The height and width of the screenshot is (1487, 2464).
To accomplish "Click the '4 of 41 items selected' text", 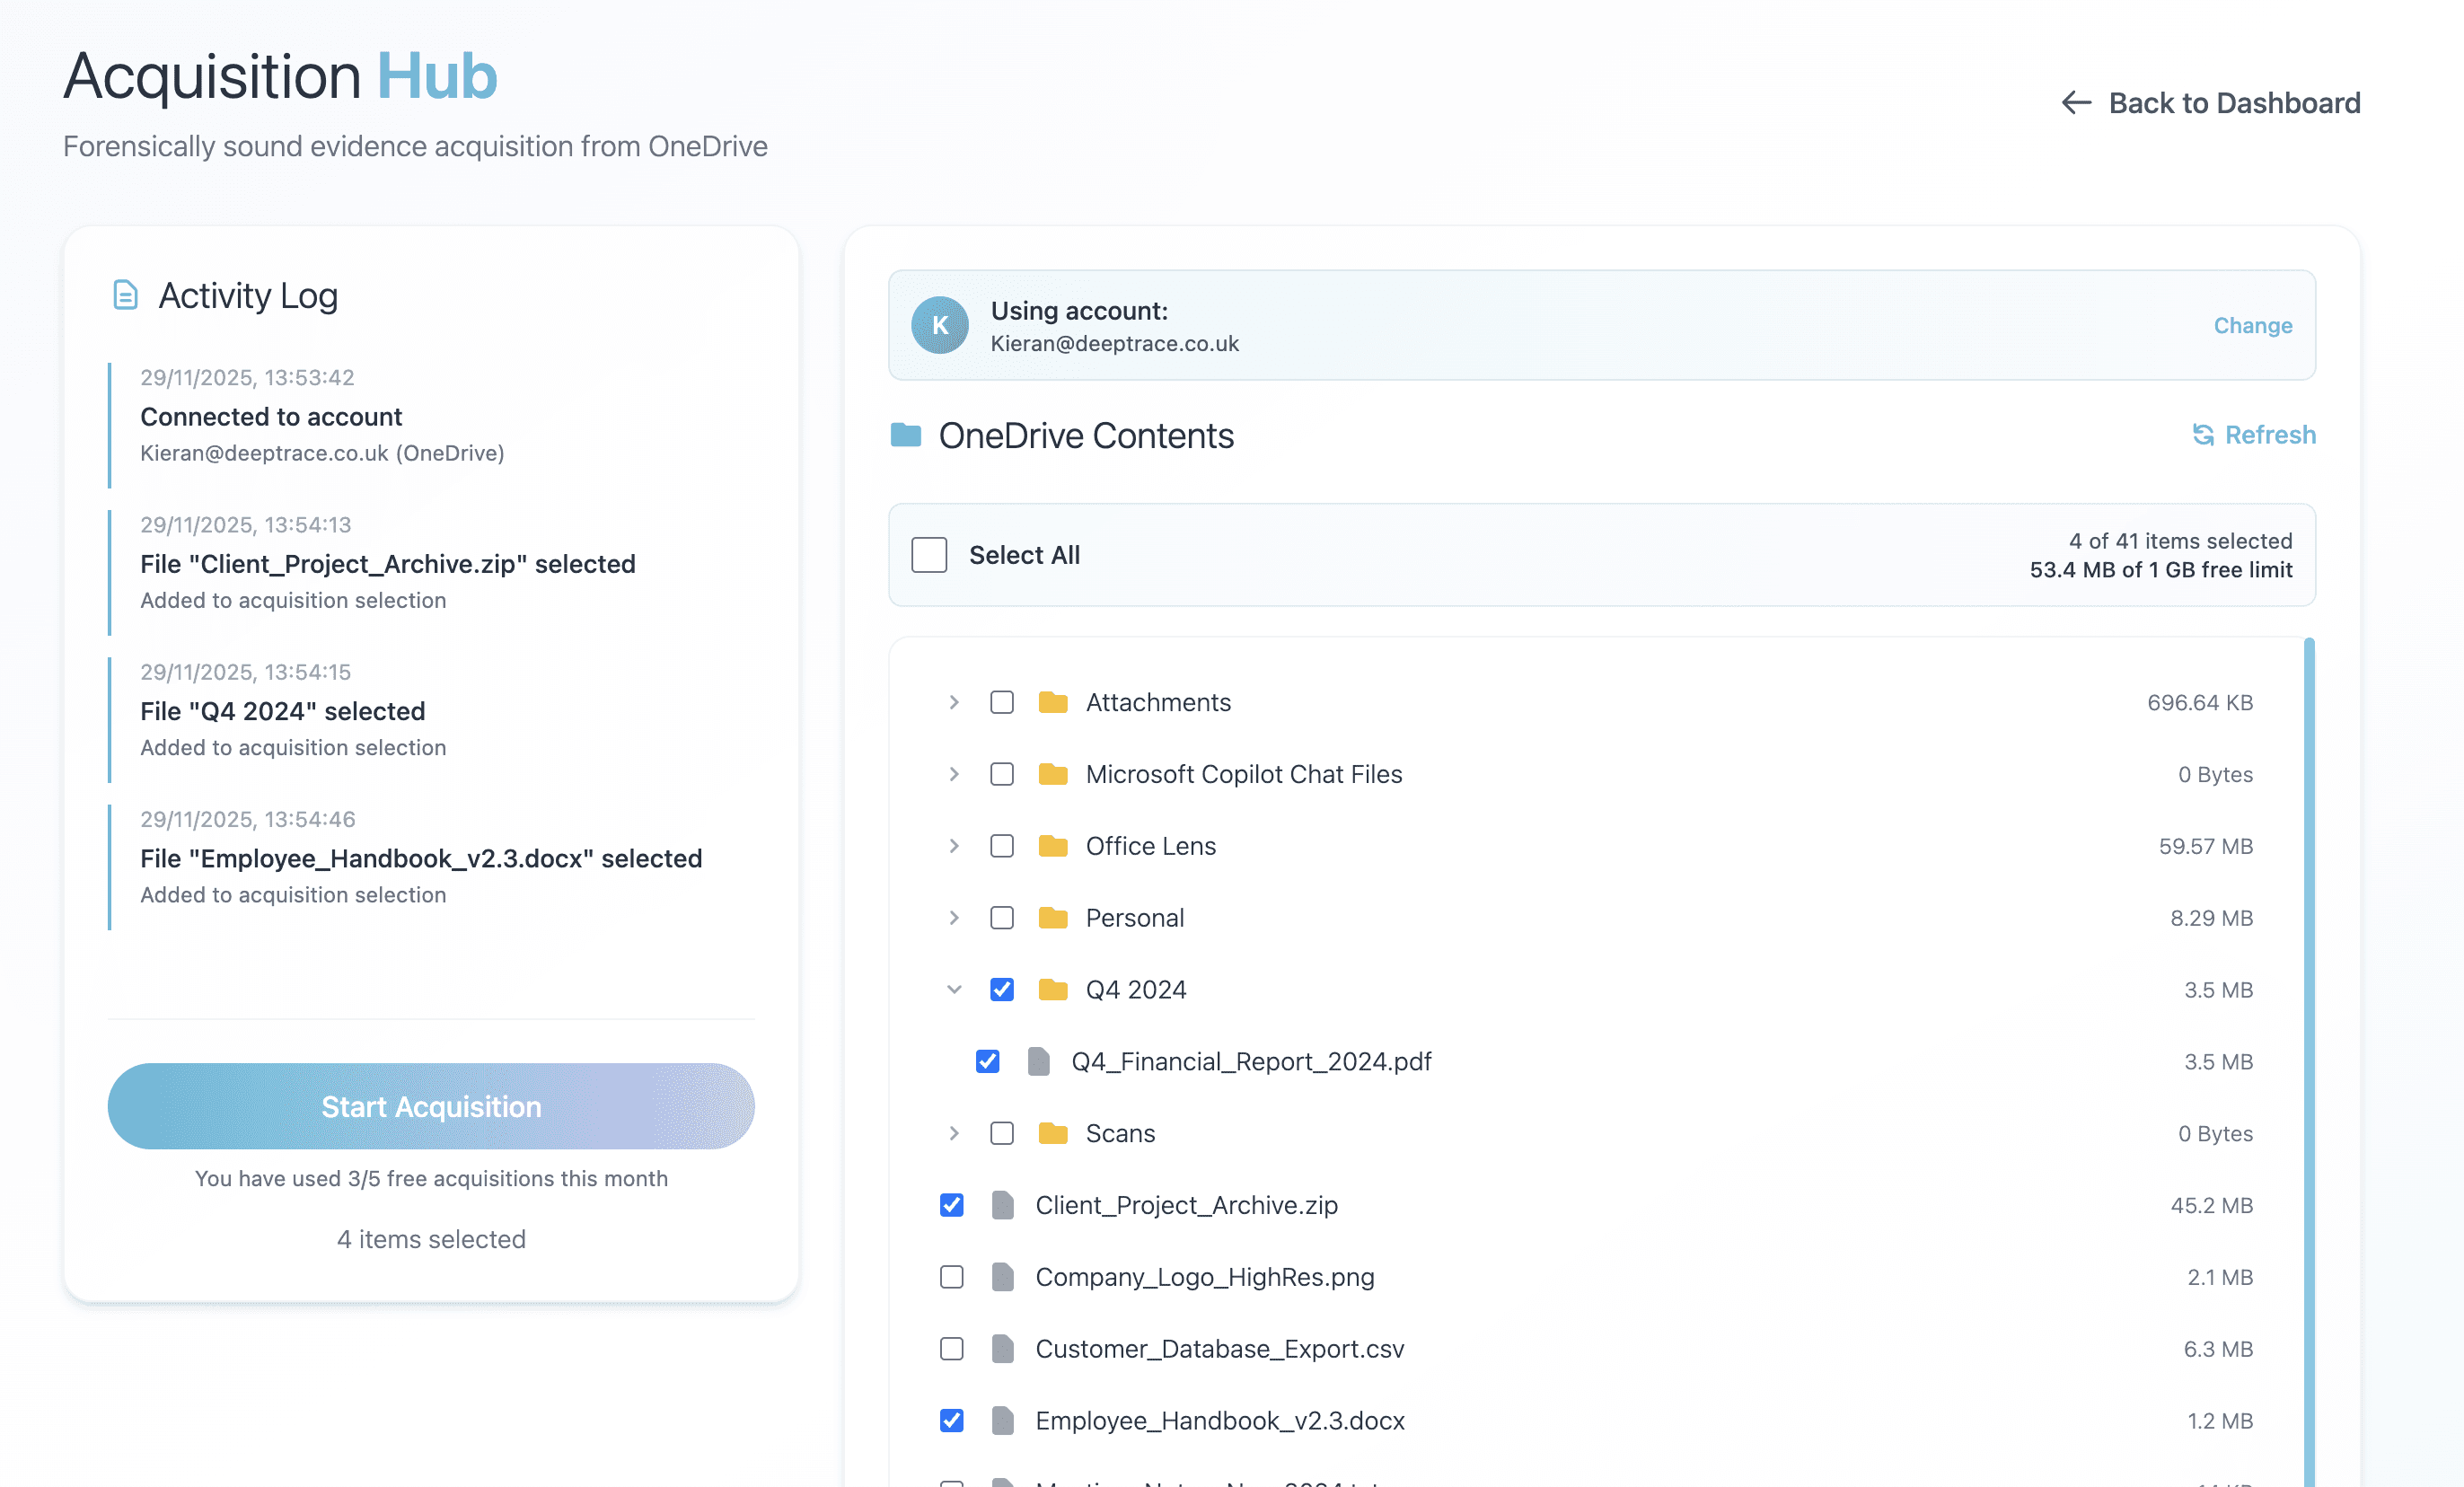I will coord(2180,541).
